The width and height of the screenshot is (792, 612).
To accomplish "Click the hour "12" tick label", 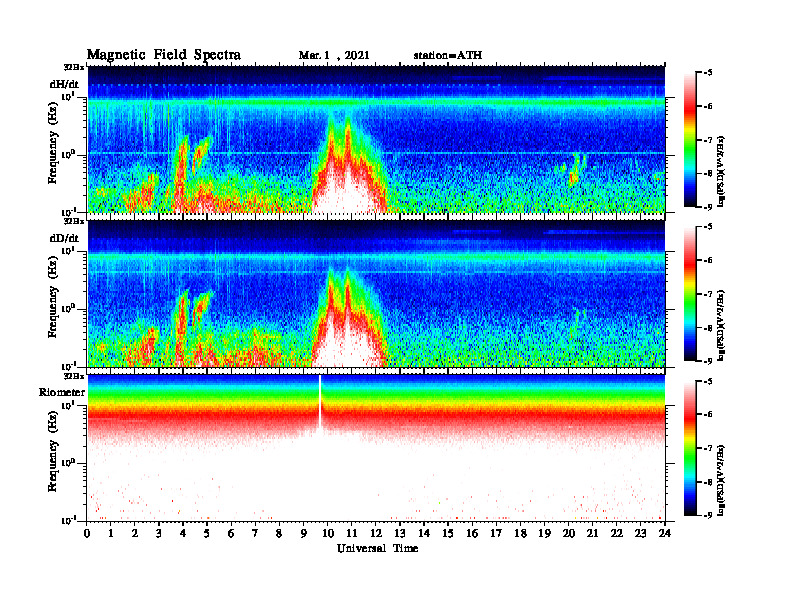I will (x=376, y=534).
